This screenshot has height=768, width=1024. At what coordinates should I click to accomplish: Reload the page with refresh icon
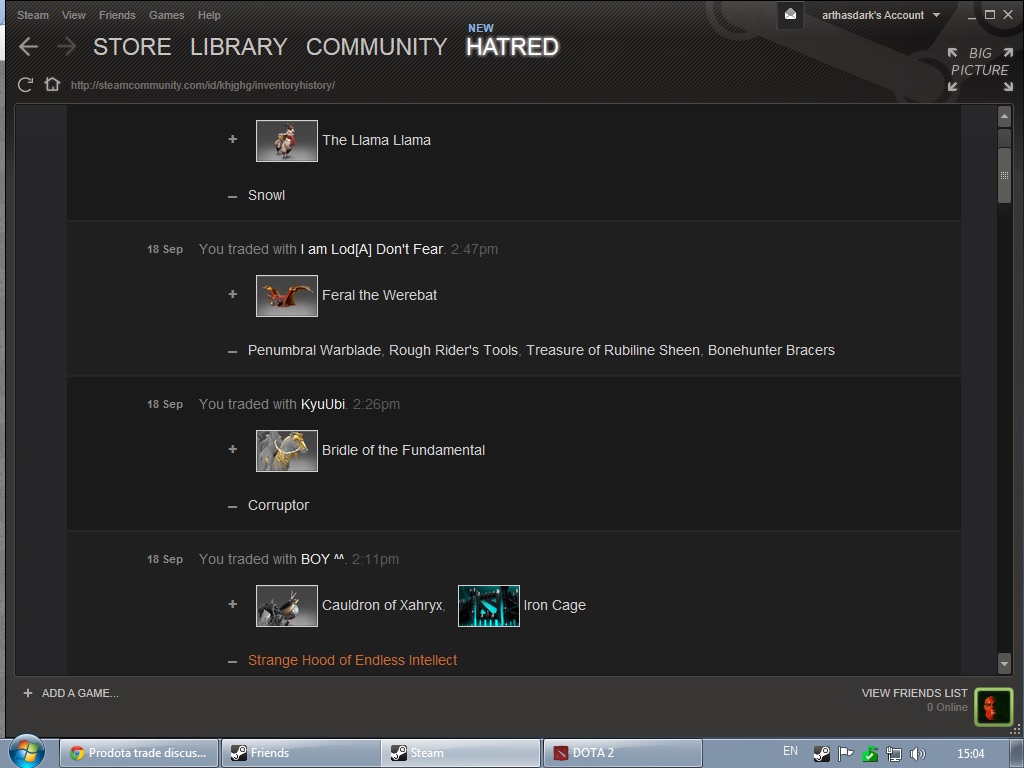[x=25, y=85]
